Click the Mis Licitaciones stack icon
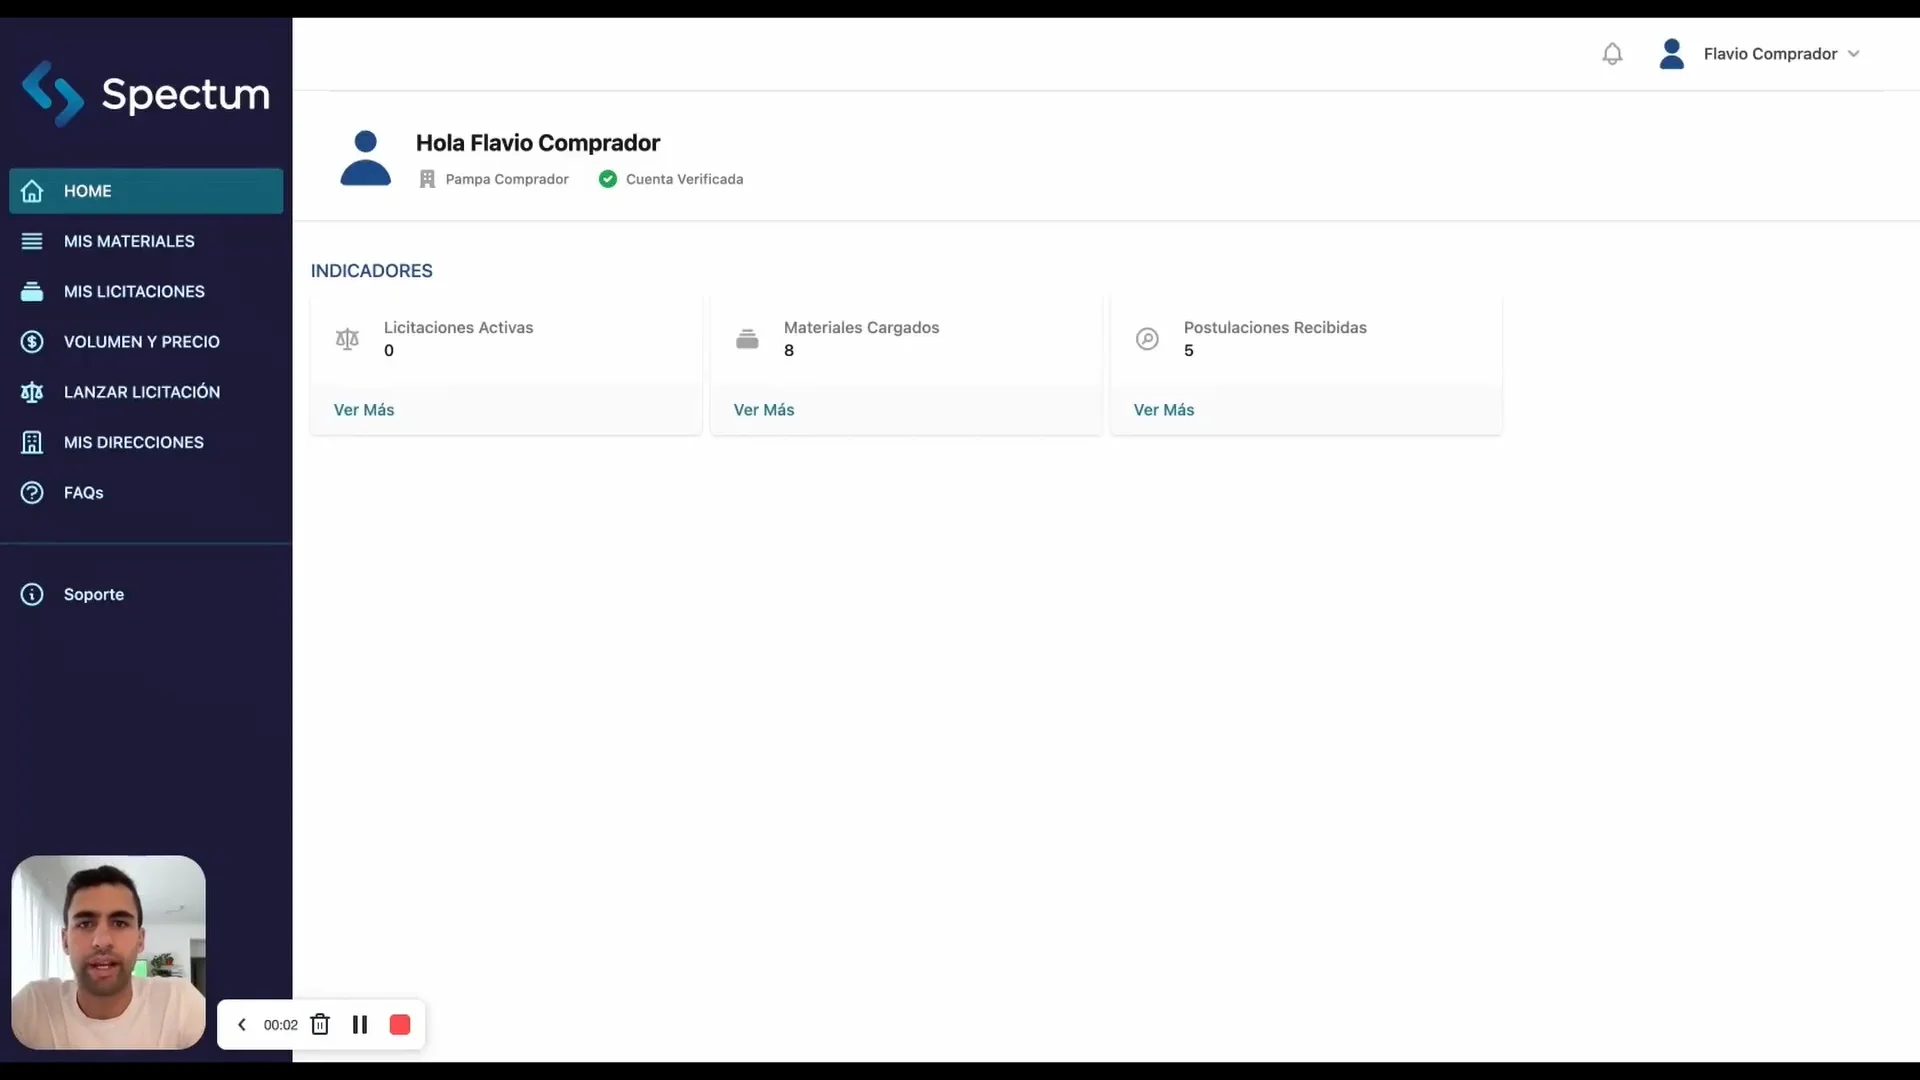The image size is (1920, 1080). (x=32, y=291)
